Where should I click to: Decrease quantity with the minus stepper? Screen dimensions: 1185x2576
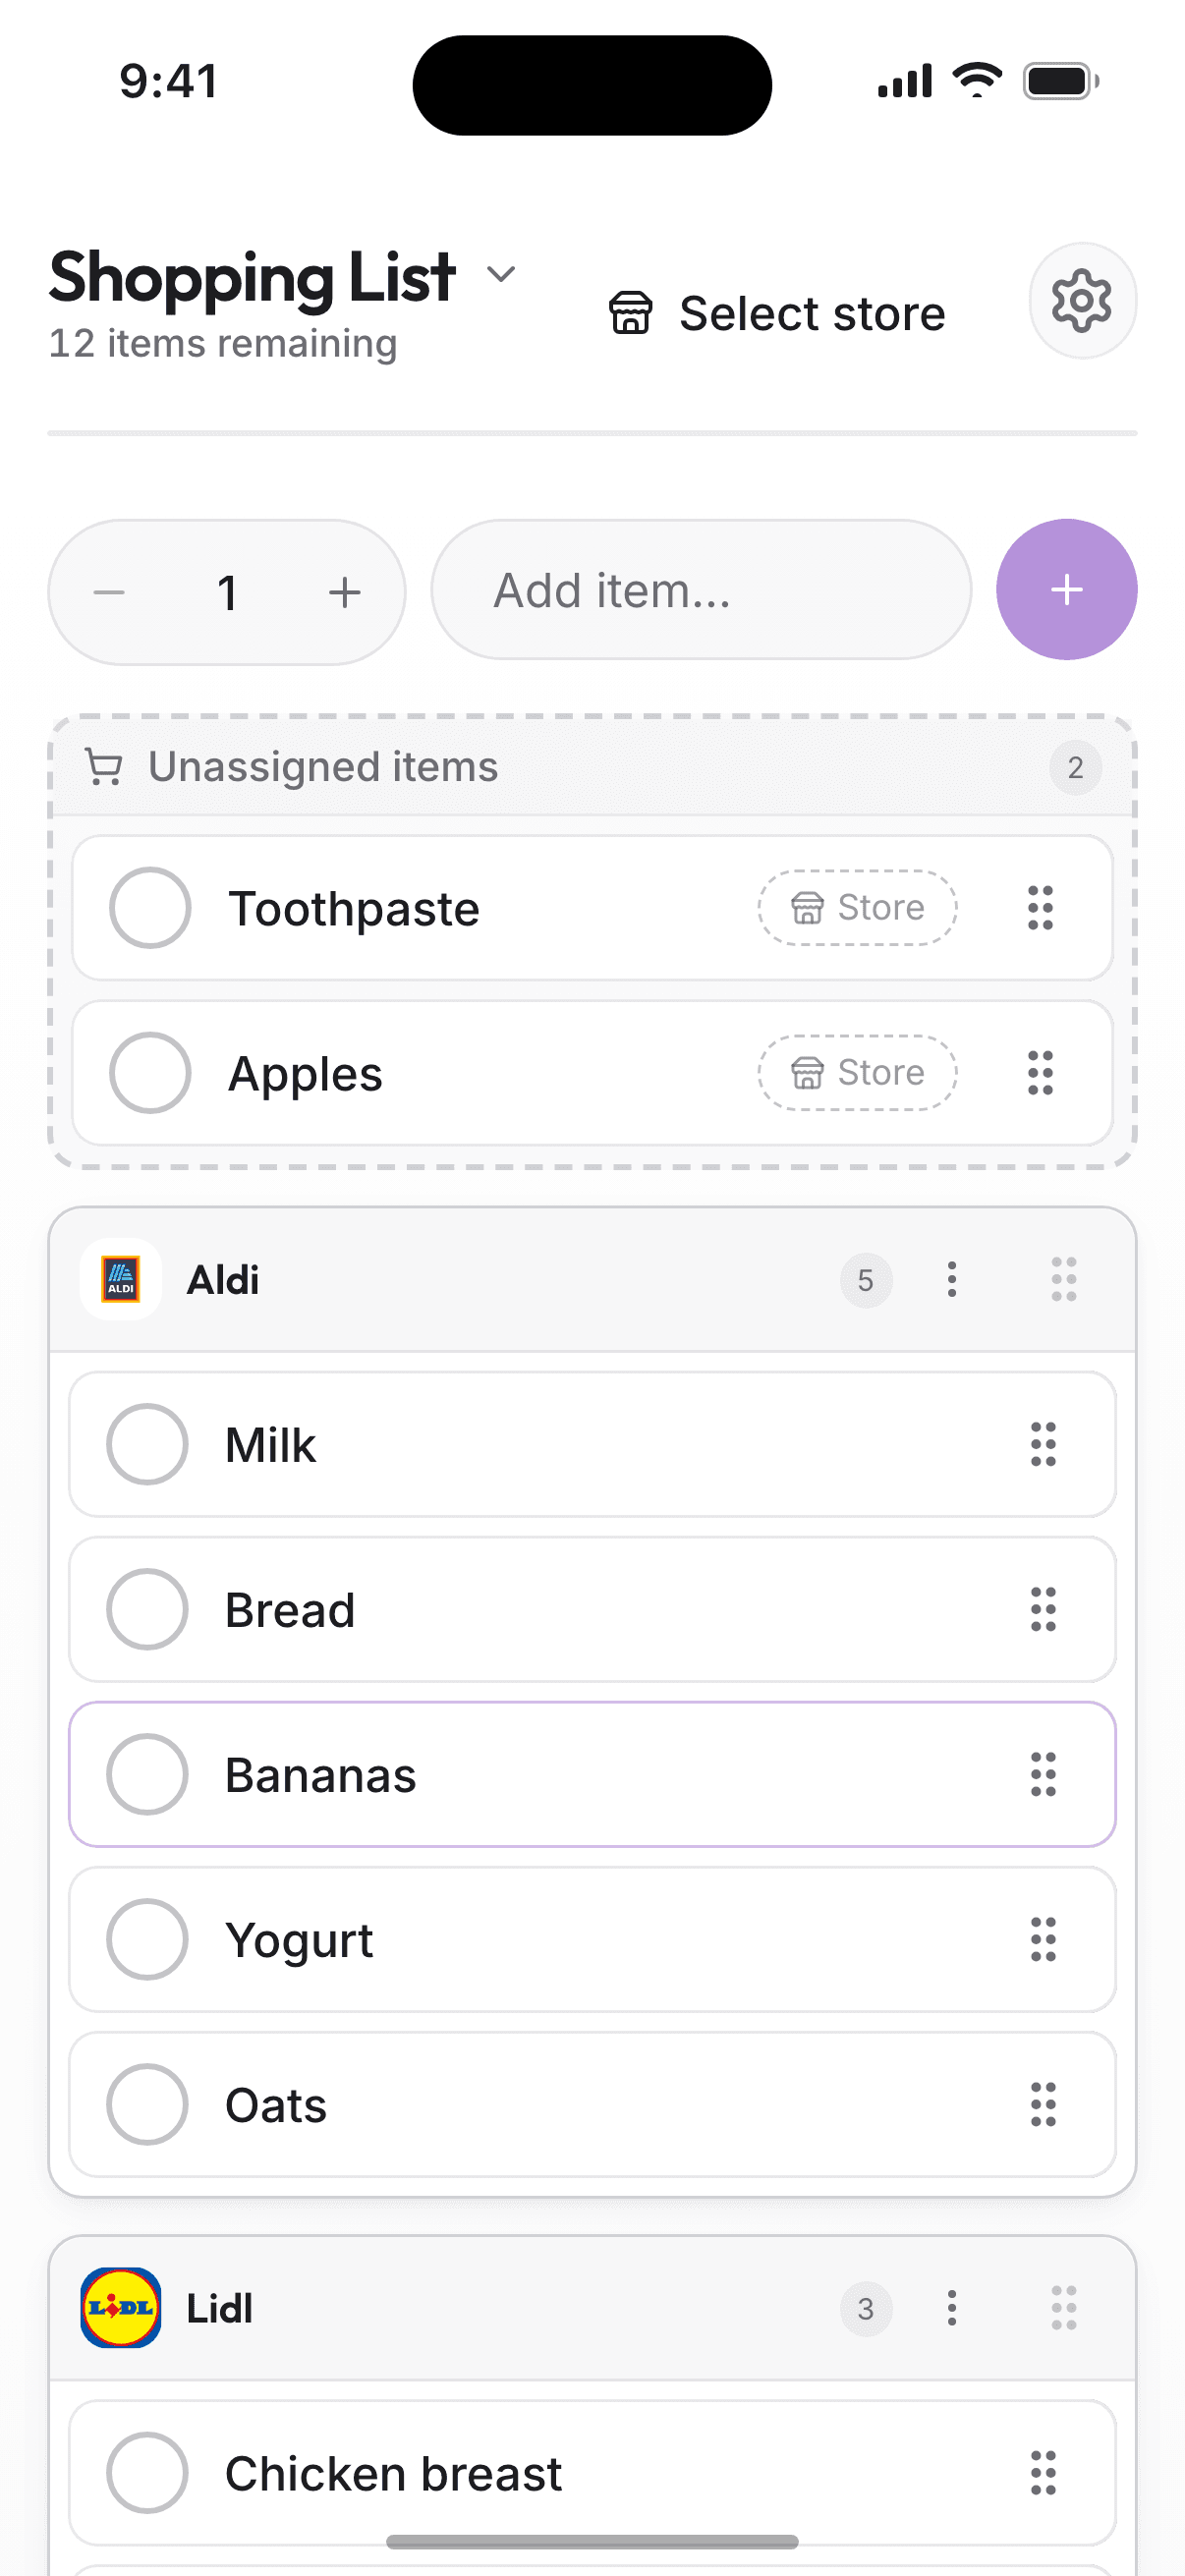(109, 592)
